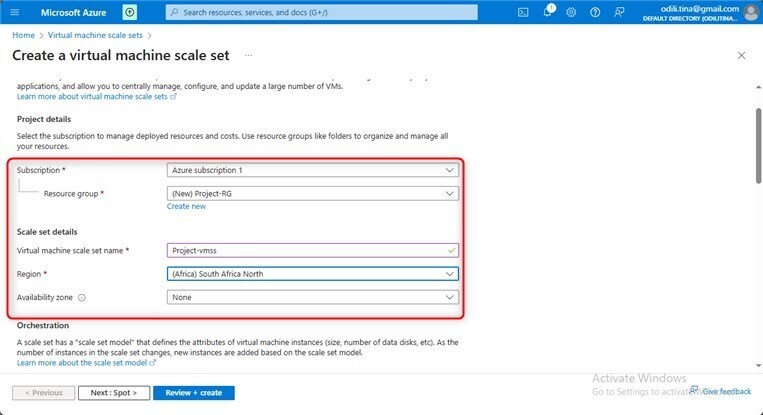Open the help question mark menu
763x415 pixels.
point(595,12)
